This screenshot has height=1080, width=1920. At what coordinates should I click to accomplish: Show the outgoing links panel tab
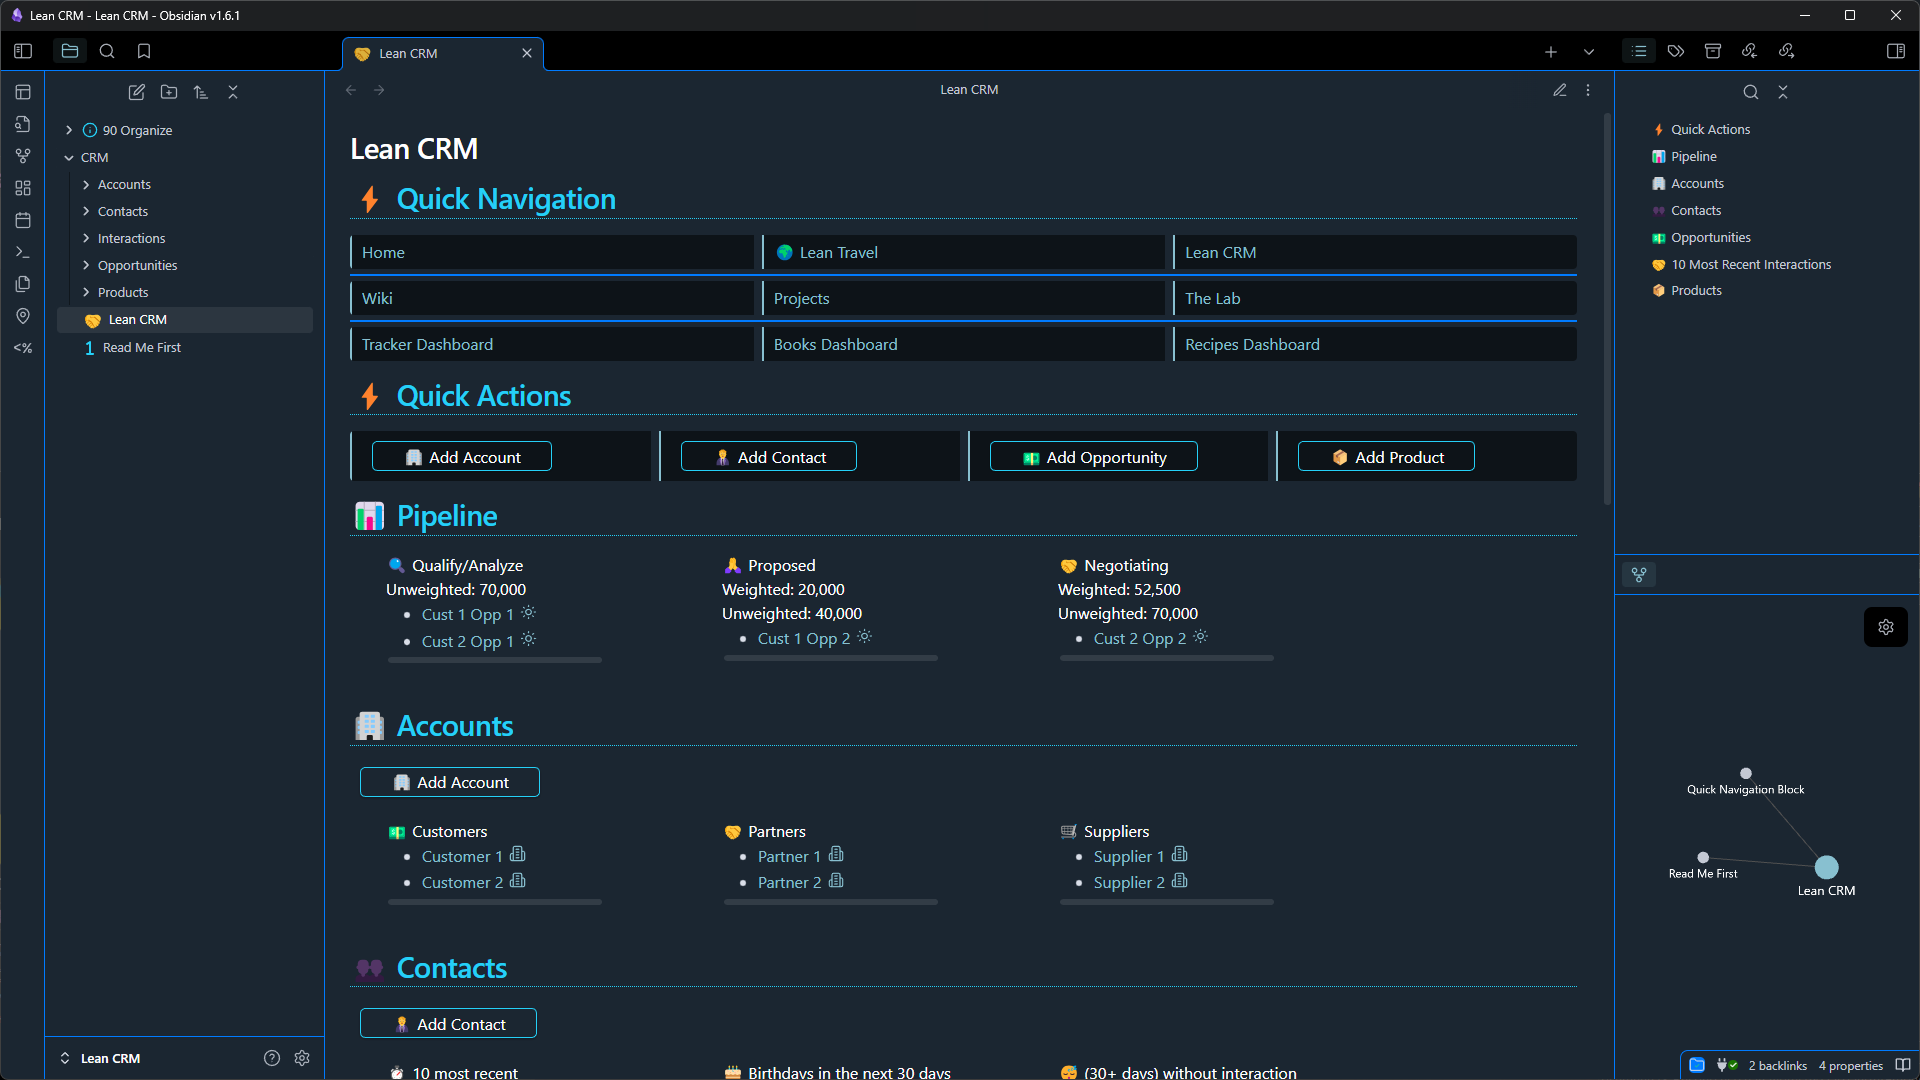pyautogui.click(x=1786, y=51)
